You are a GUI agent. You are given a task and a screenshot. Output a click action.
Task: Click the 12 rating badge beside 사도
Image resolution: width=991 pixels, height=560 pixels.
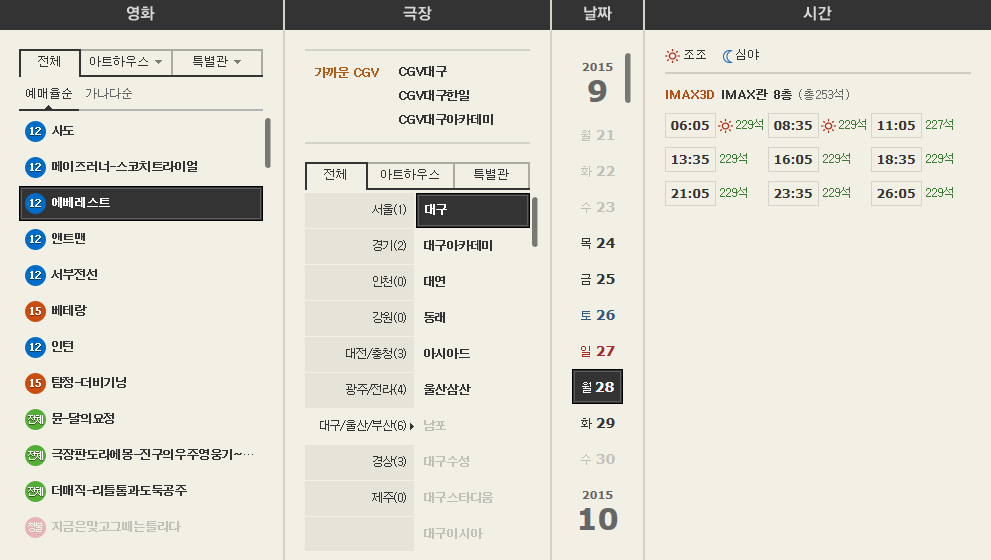[35, 131]
